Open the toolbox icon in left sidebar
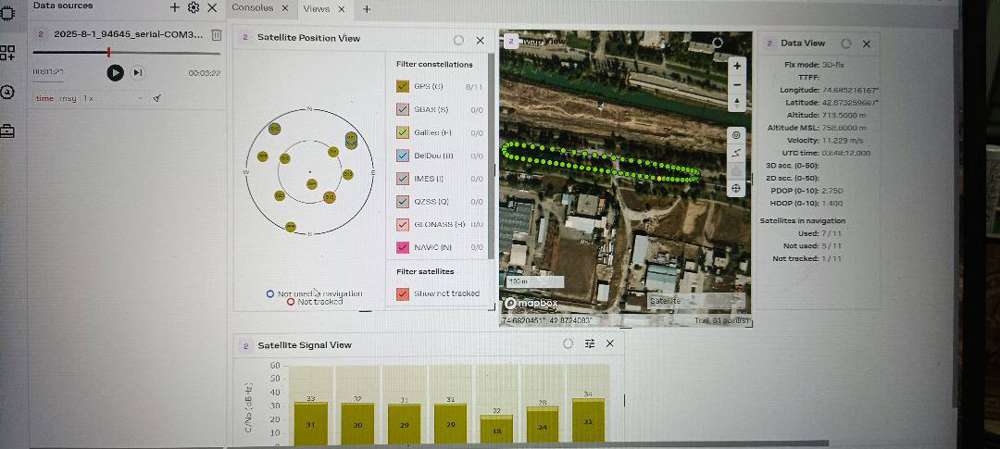 click(x=8, y=131)
